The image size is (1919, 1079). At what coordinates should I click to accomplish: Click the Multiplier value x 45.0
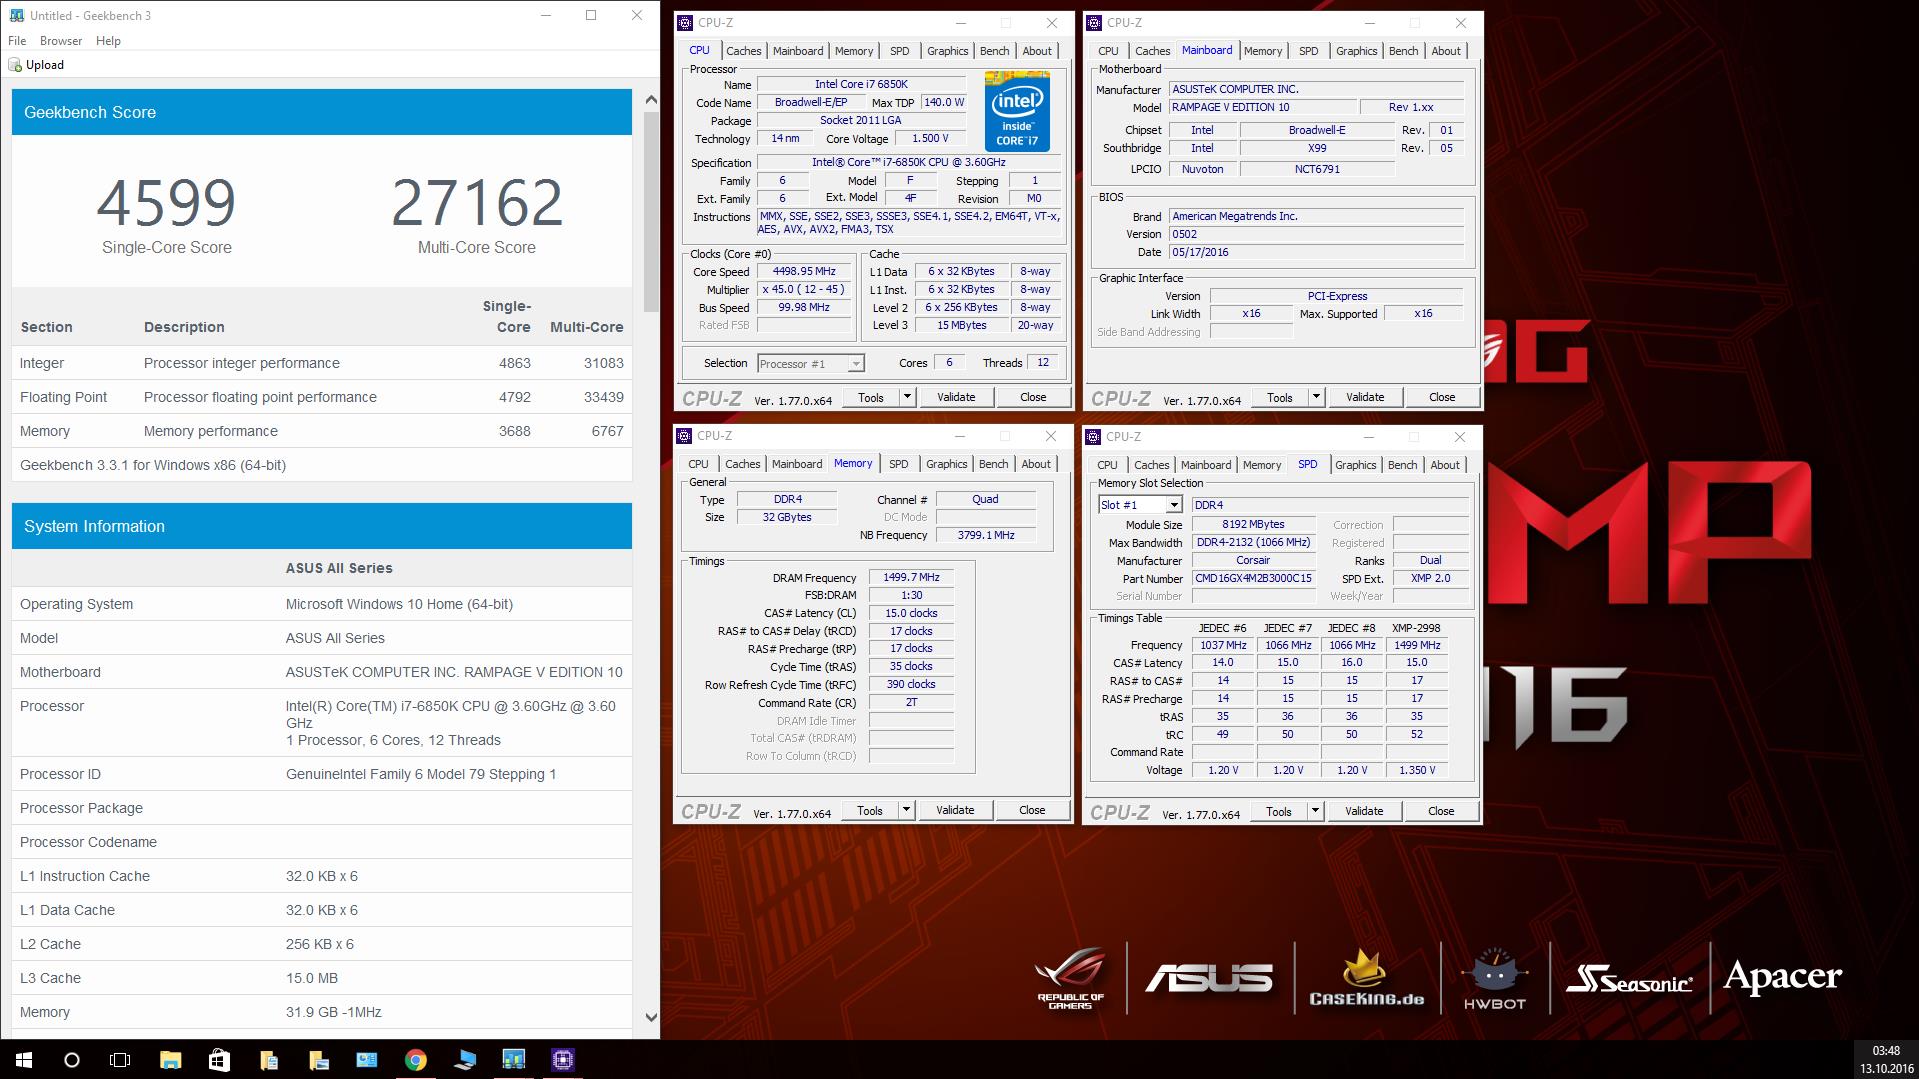coord(804,290)
